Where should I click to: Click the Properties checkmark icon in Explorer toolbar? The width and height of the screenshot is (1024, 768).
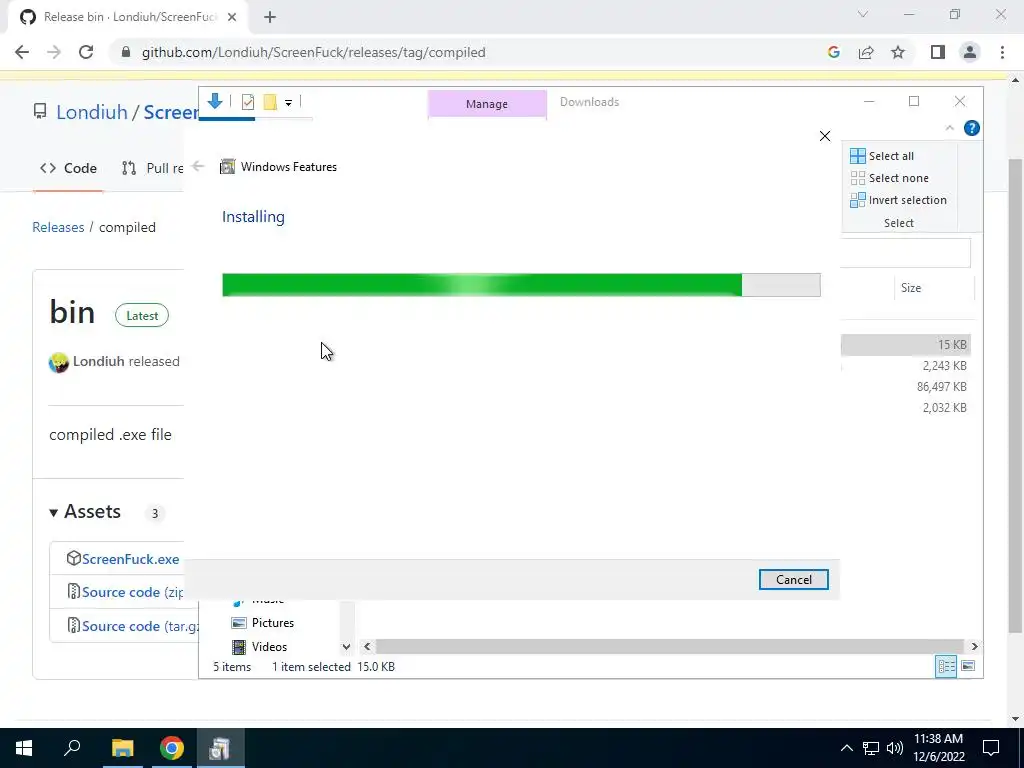point(248,102)
